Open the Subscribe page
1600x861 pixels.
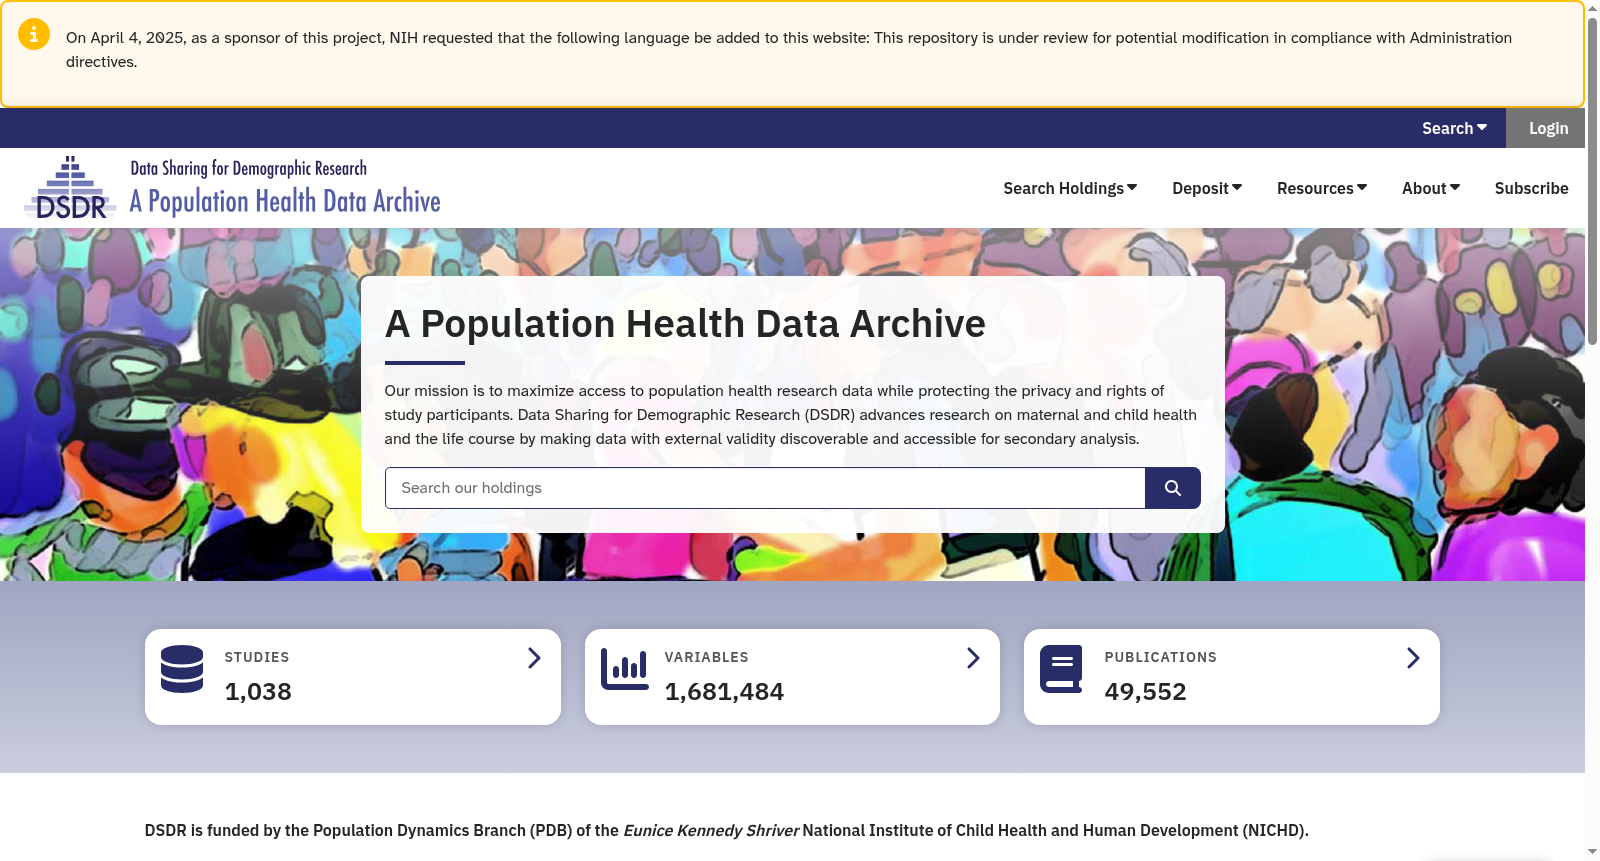[1531, 188]
